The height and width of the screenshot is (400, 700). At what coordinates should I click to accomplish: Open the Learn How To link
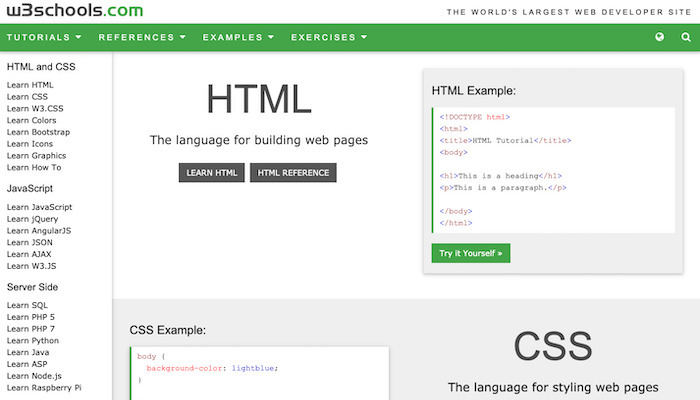click(34, 167)
